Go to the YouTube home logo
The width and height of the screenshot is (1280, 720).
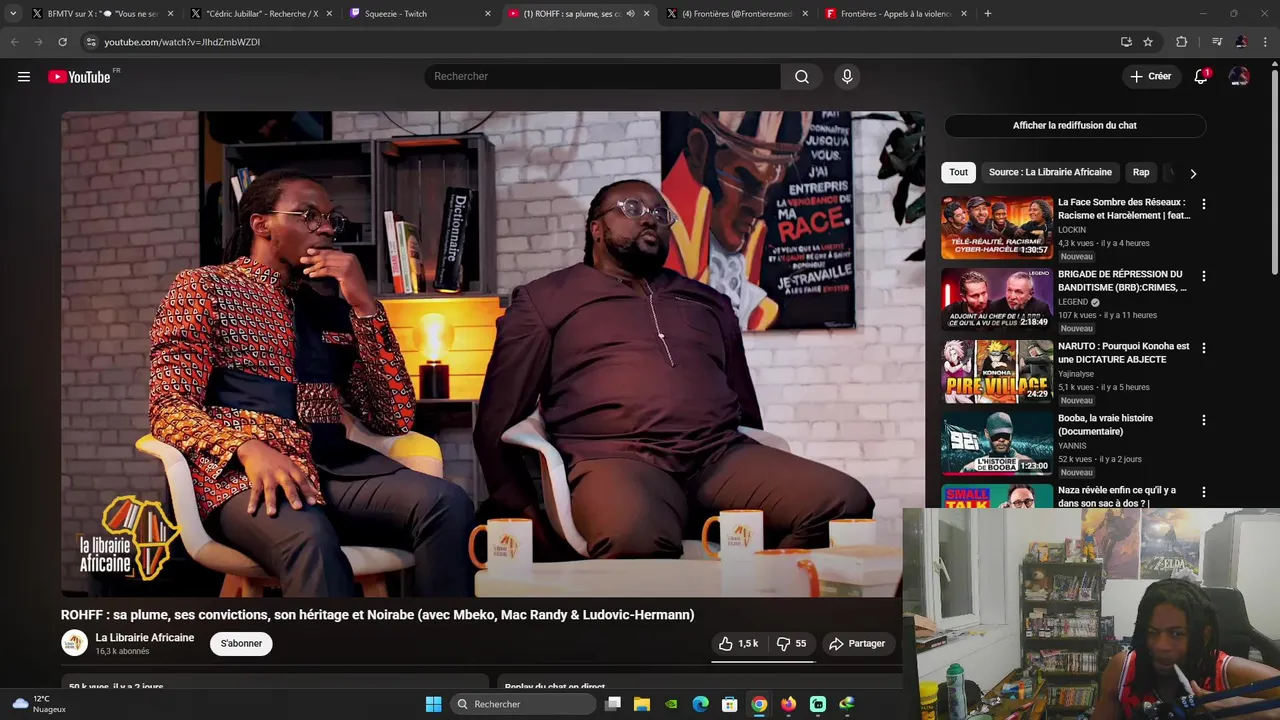(79, 77)
